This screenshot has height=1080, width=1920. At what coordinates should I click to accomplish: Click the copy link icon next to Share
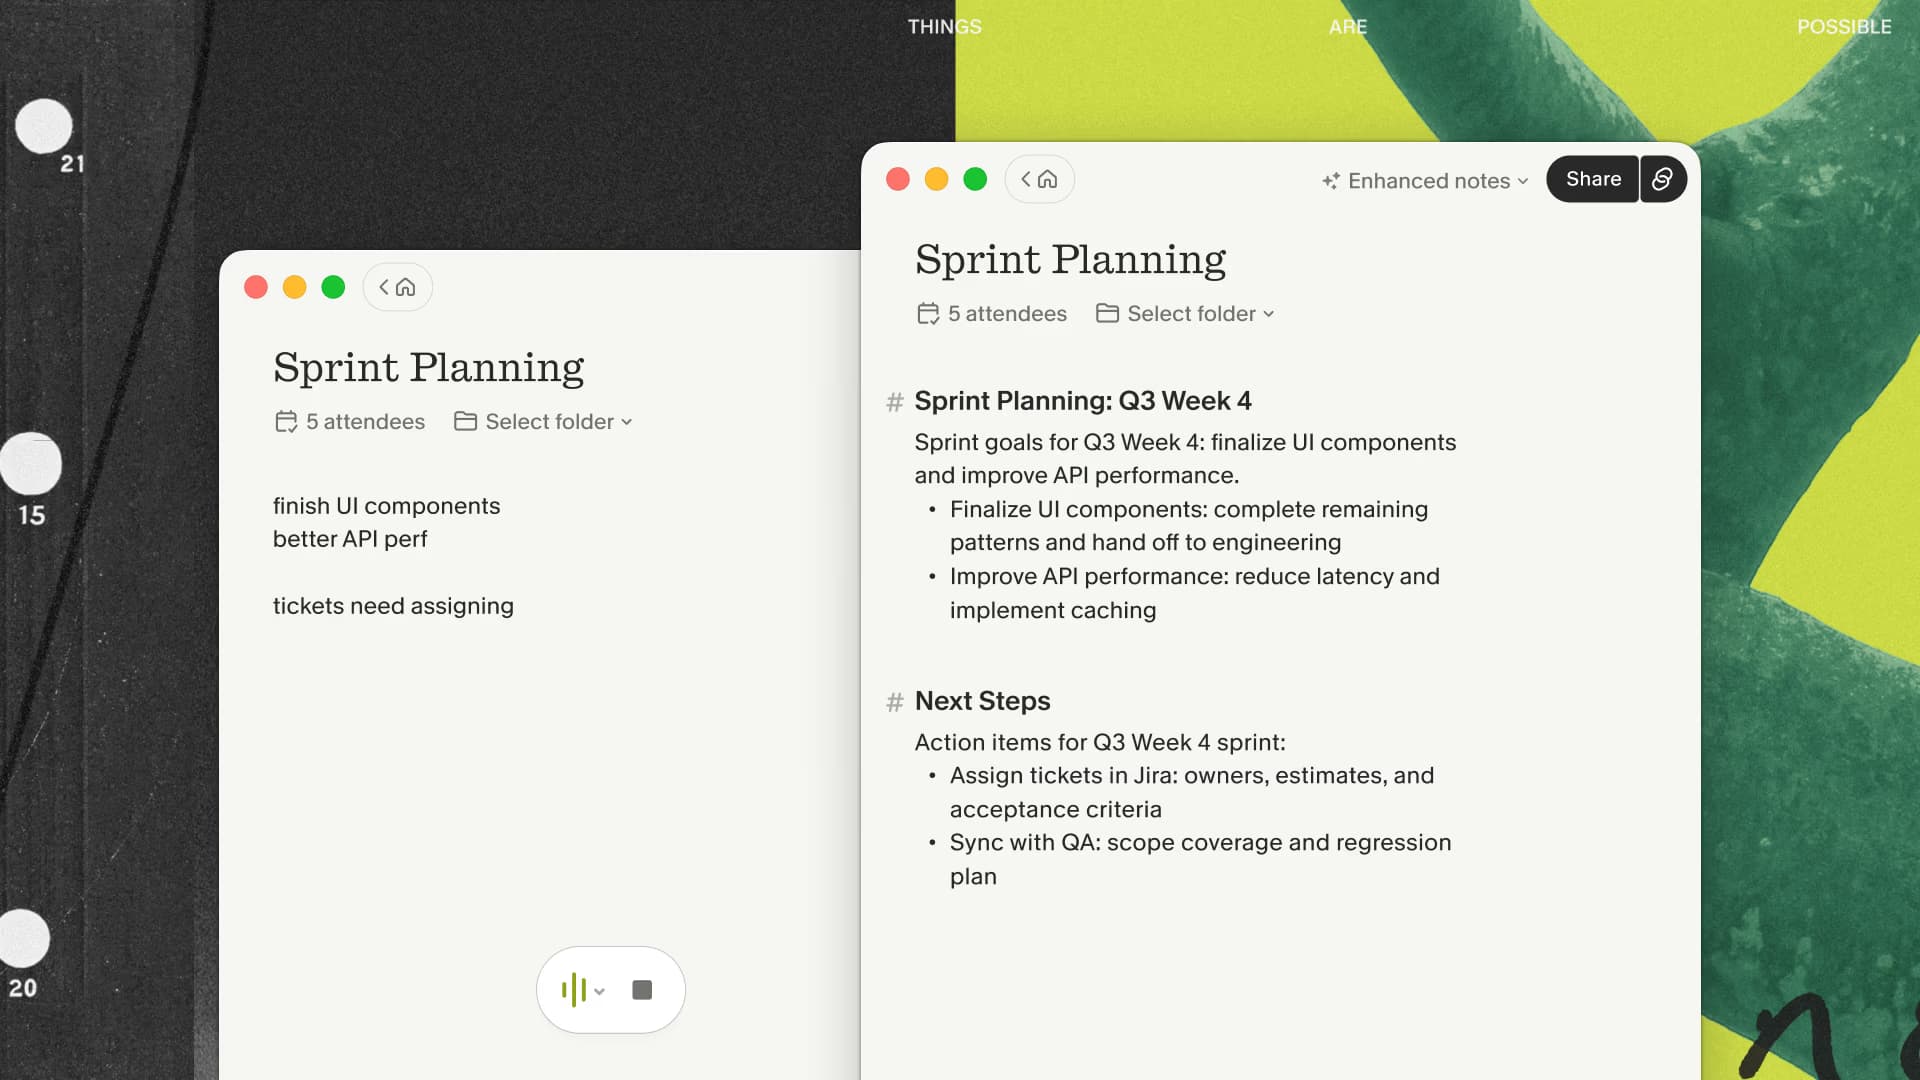point(1663,179)
